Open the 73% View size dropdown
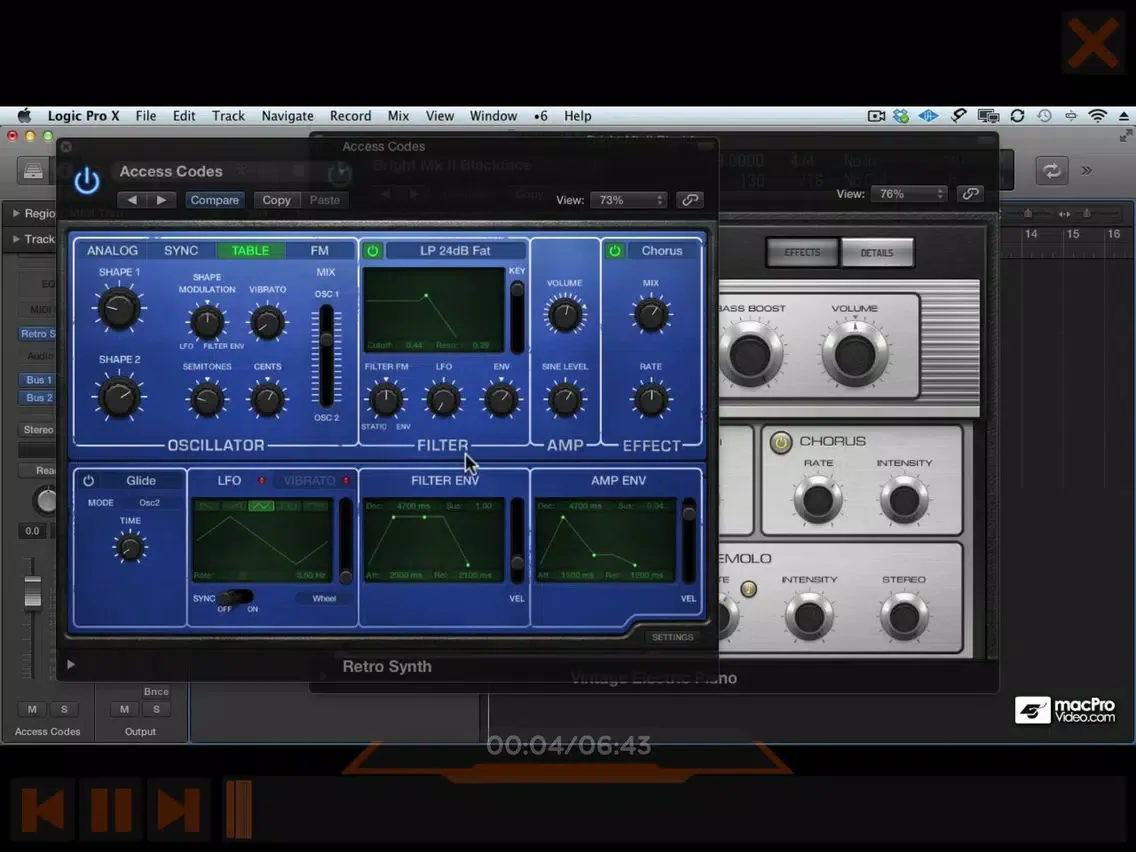The width and height of the screenshot is (1136, 852). click(629, 200)
